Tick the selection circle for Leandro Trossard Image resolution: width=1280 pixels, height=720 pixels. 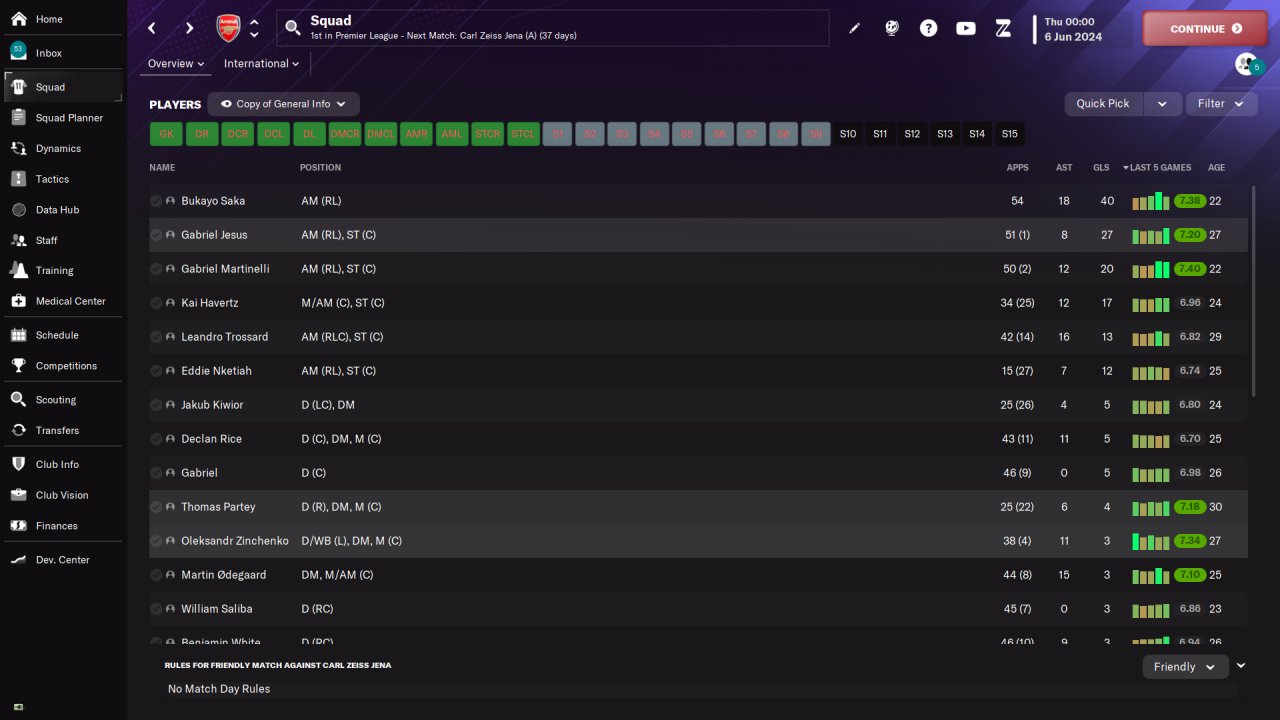point(156,337)
